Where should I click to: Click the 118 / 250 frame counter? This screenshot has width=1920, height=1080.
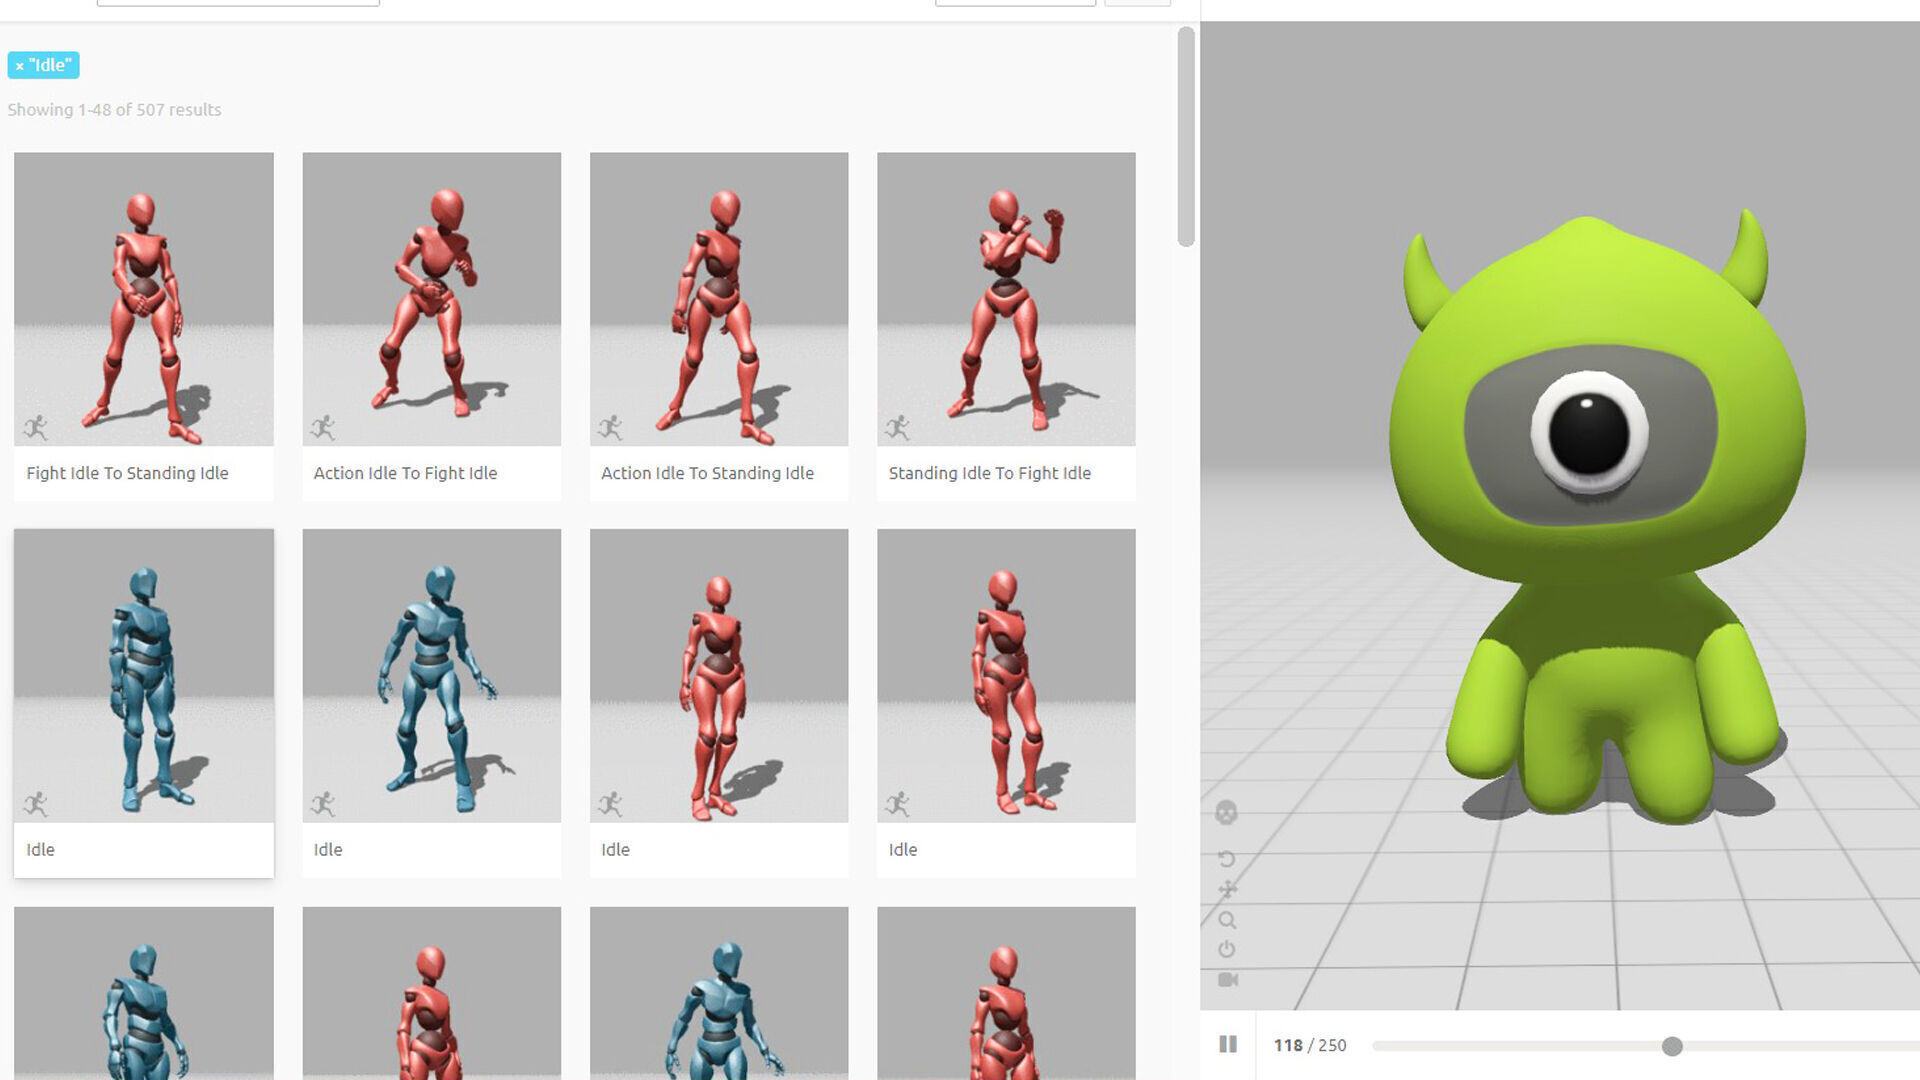click(1310, 1045)
